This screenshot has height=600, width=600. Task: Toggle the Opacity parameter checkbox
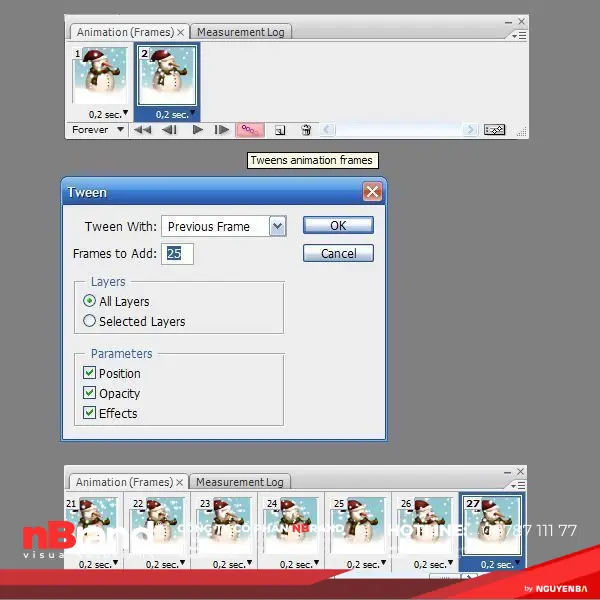(x=89, y=393)
